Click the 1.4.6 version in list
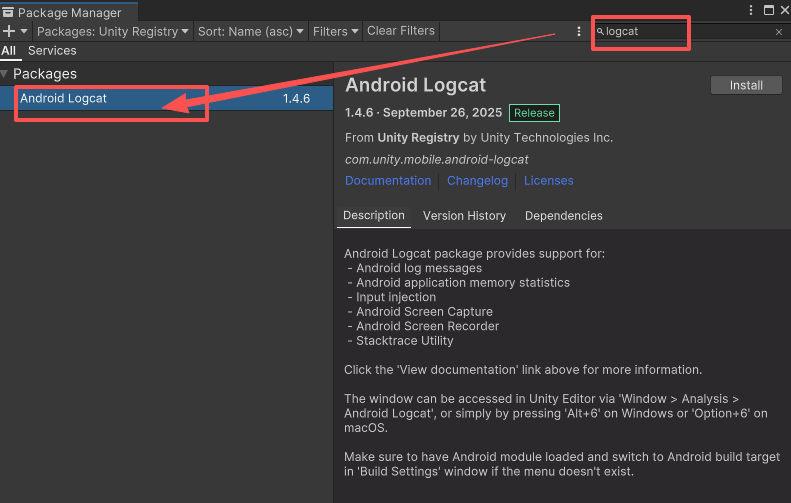This screenshot has width=791, height=503. 296,98
